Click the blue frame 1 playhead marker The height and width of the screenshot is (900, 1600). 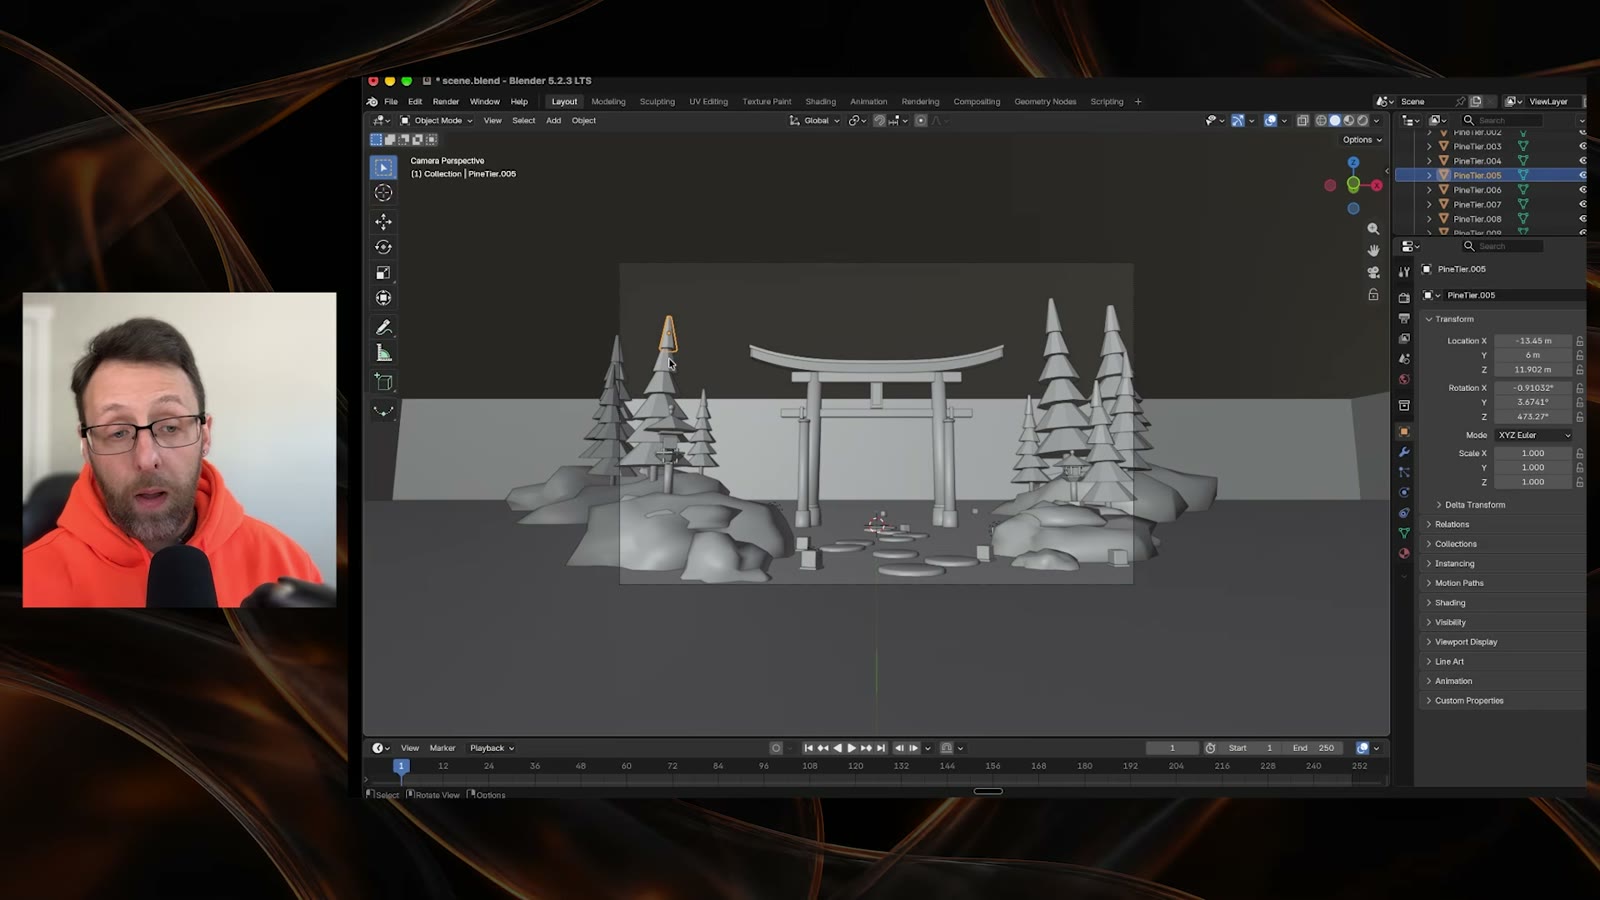(401, 766)
